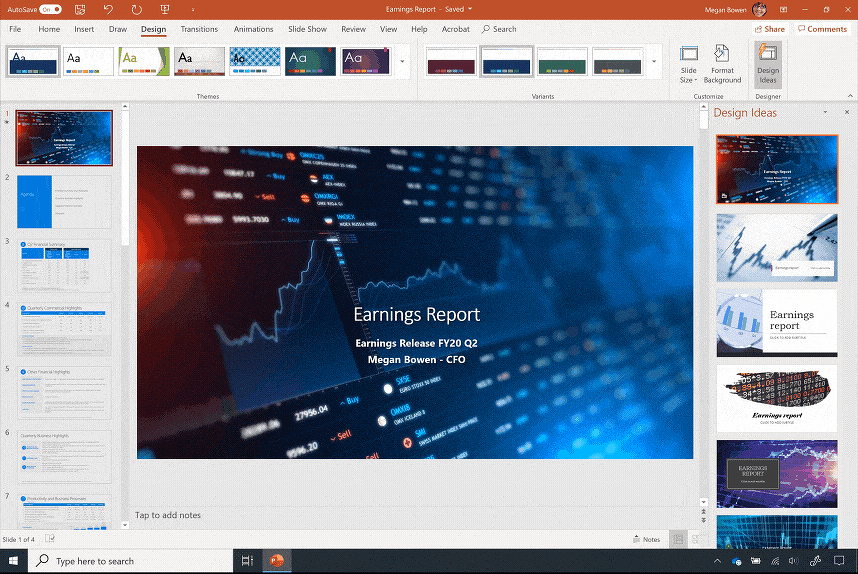
Task: Apply the line chart on paper design idea
Action: click(777, 248)
